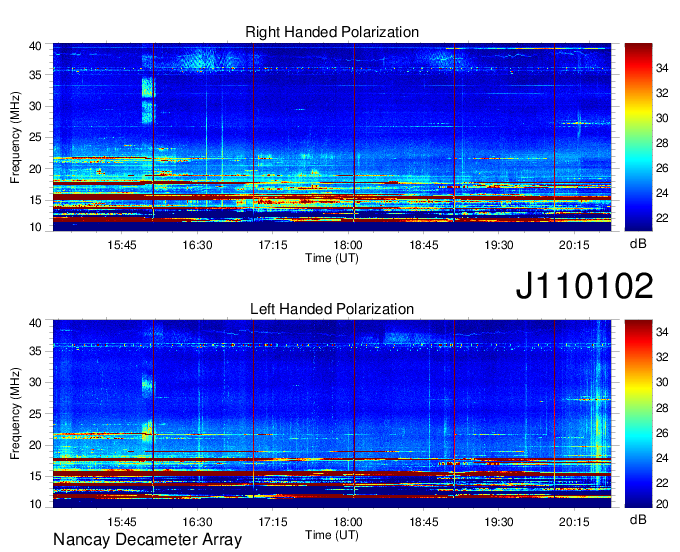Click the 18:45 tick under top plot
This screenshot has height=552, width=680.
pos(424,245)
